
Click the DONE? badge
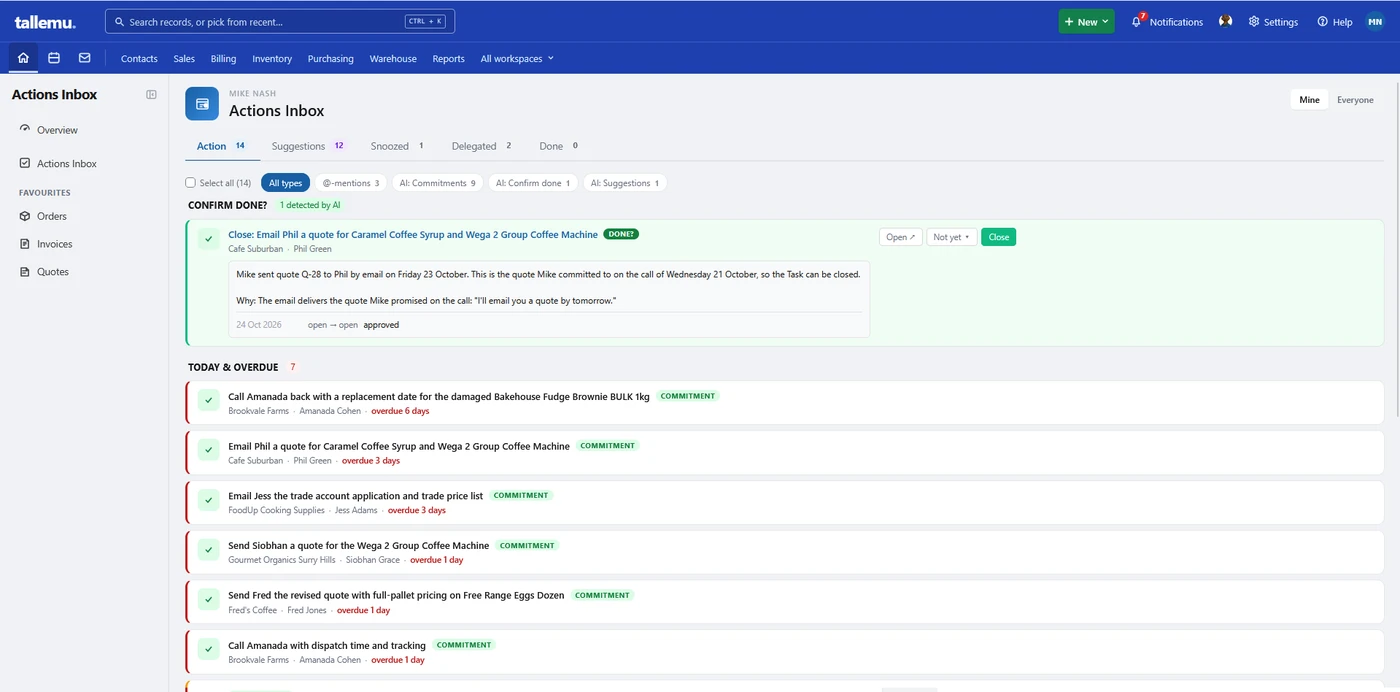621,234
